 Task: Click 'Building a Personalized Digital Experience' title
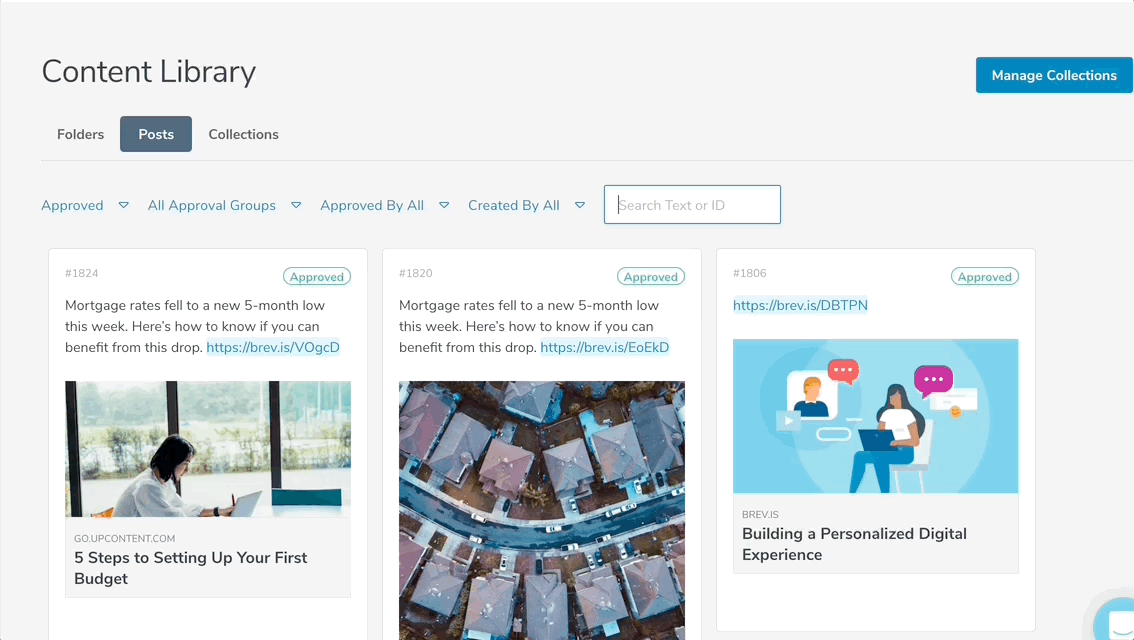click(x=854, y=544)
